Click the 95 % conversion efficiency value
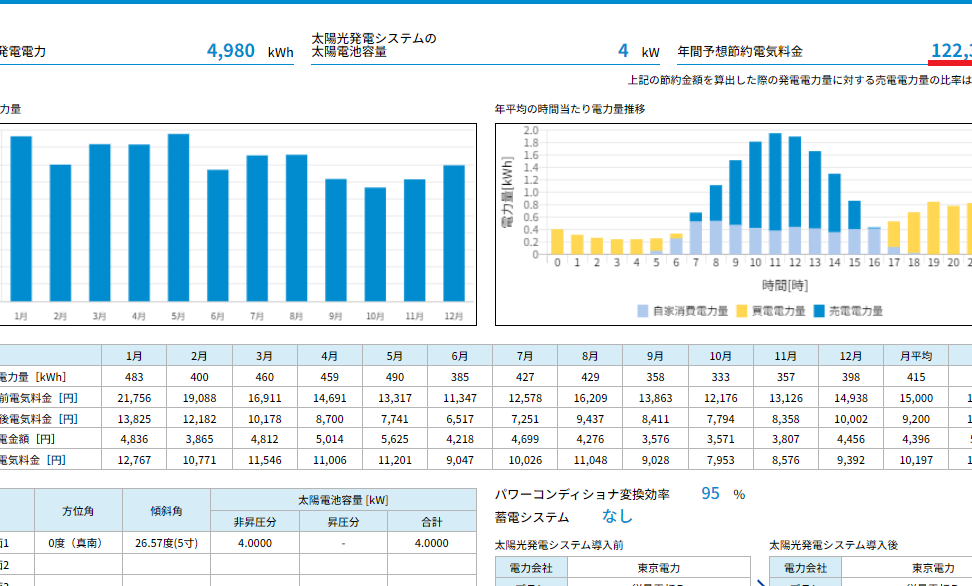This screenshot has height=586, width=972. click(x=710, y=494)
